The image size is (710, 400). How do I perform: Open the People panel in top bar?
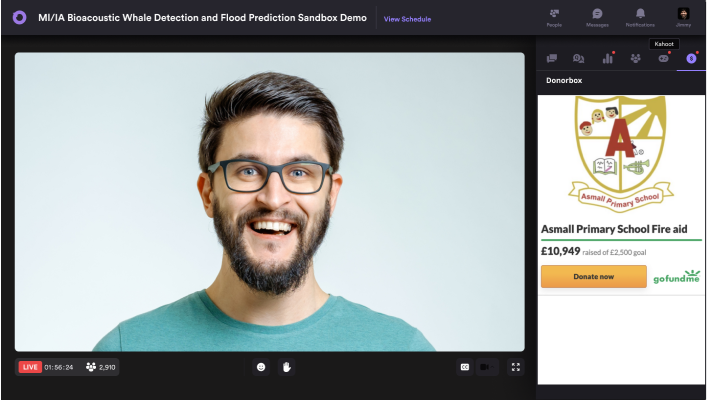tap(554, 16)
